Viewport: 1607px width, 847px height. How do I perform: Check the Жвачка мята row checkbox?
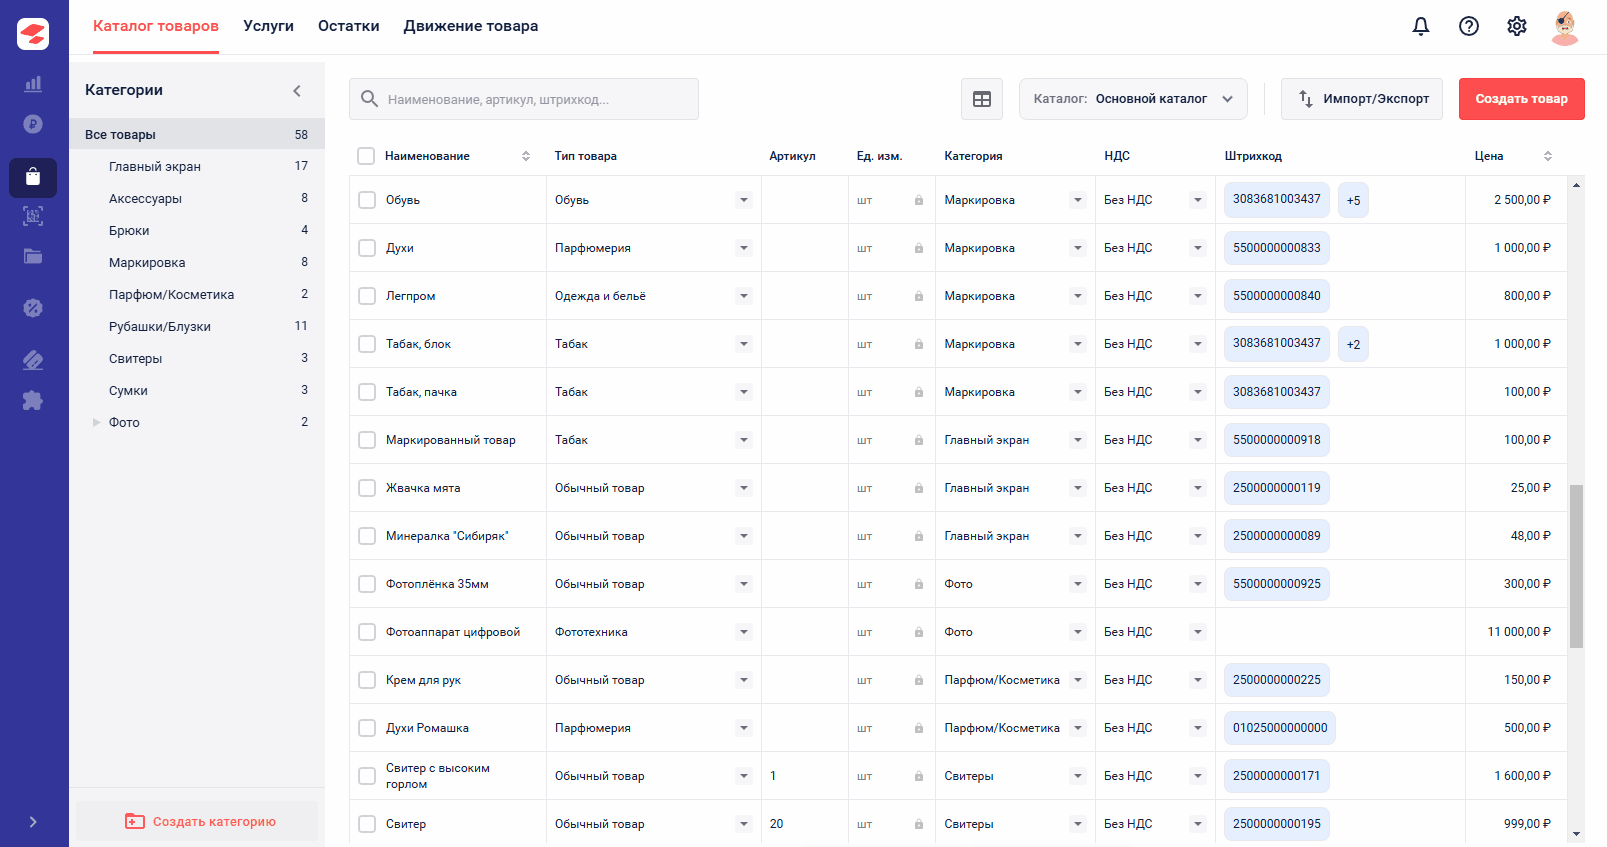pos(367,488)
